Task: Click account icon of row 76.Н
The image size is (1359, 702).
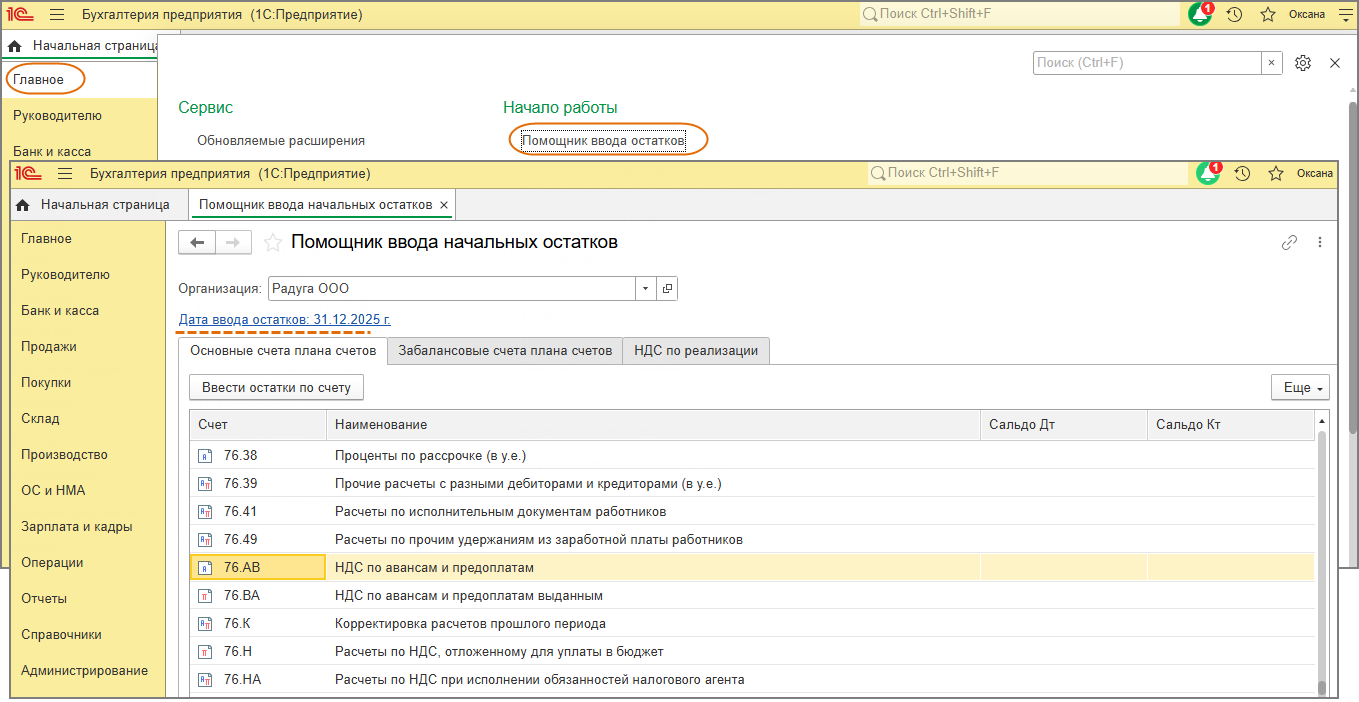Action: point(205,652)
